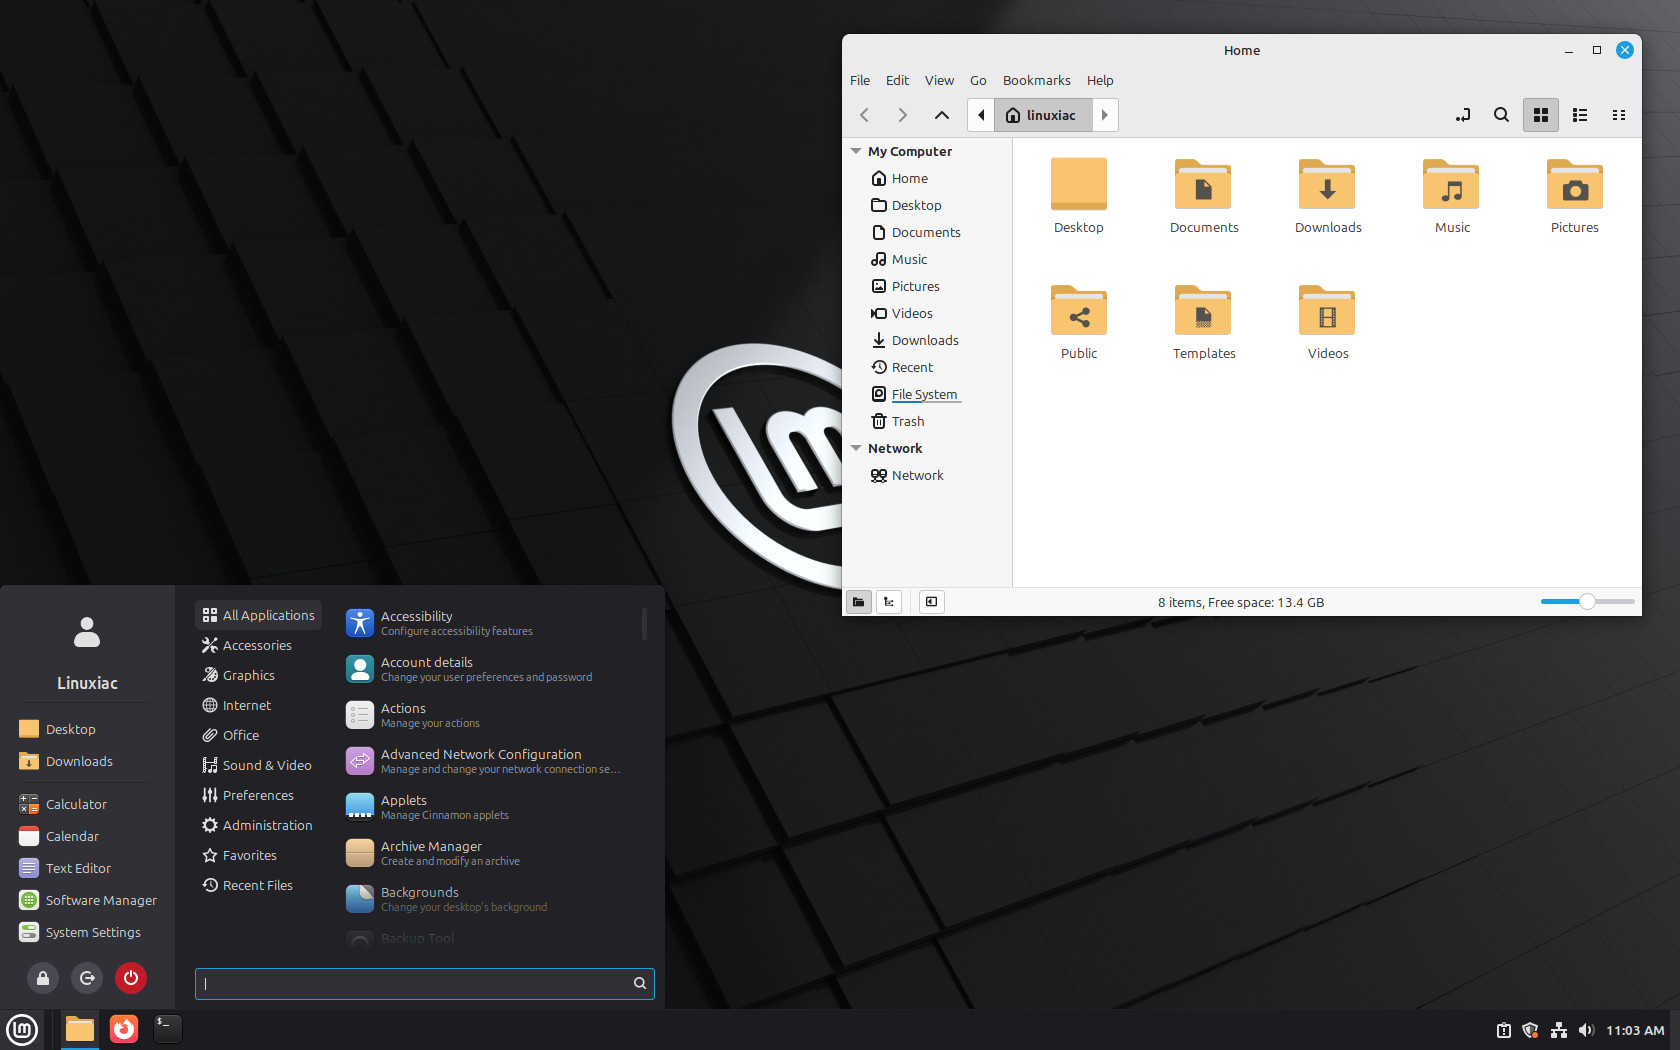This screenshot has height=1050, width=1680.
Task: Click the application menu search field
Action: point(415,983)
